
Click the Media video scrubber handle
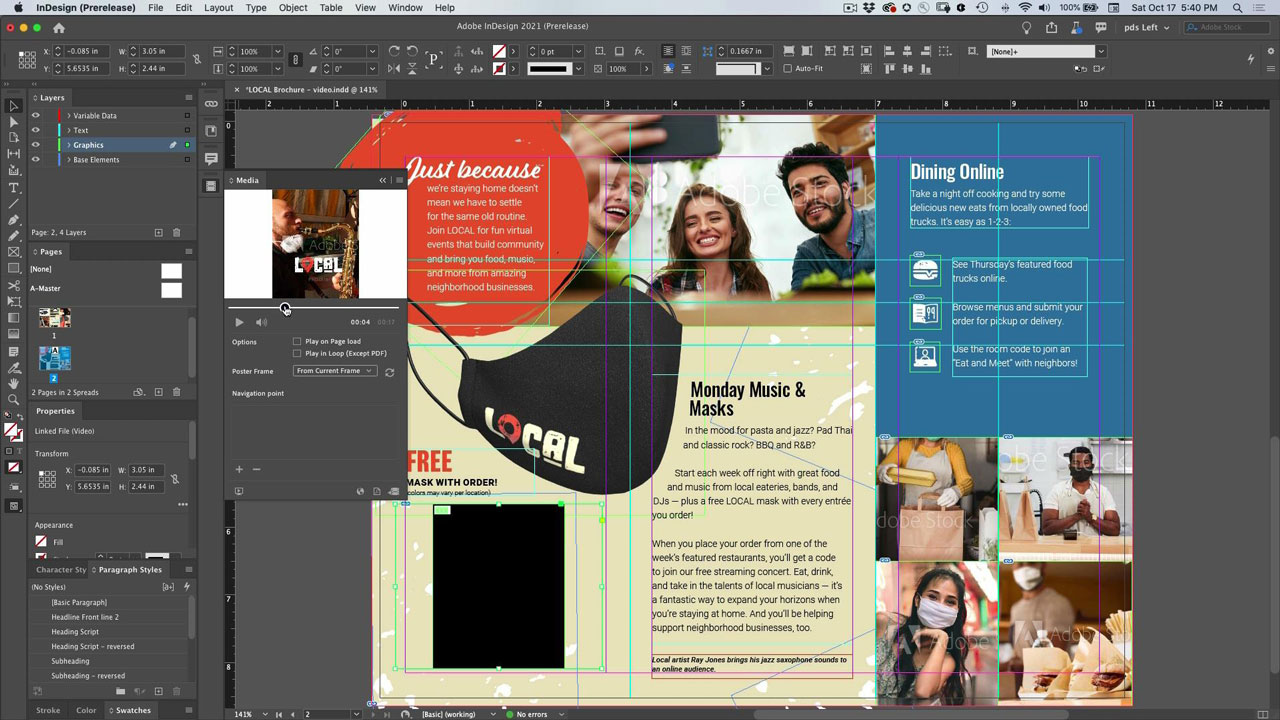(285, 308)
